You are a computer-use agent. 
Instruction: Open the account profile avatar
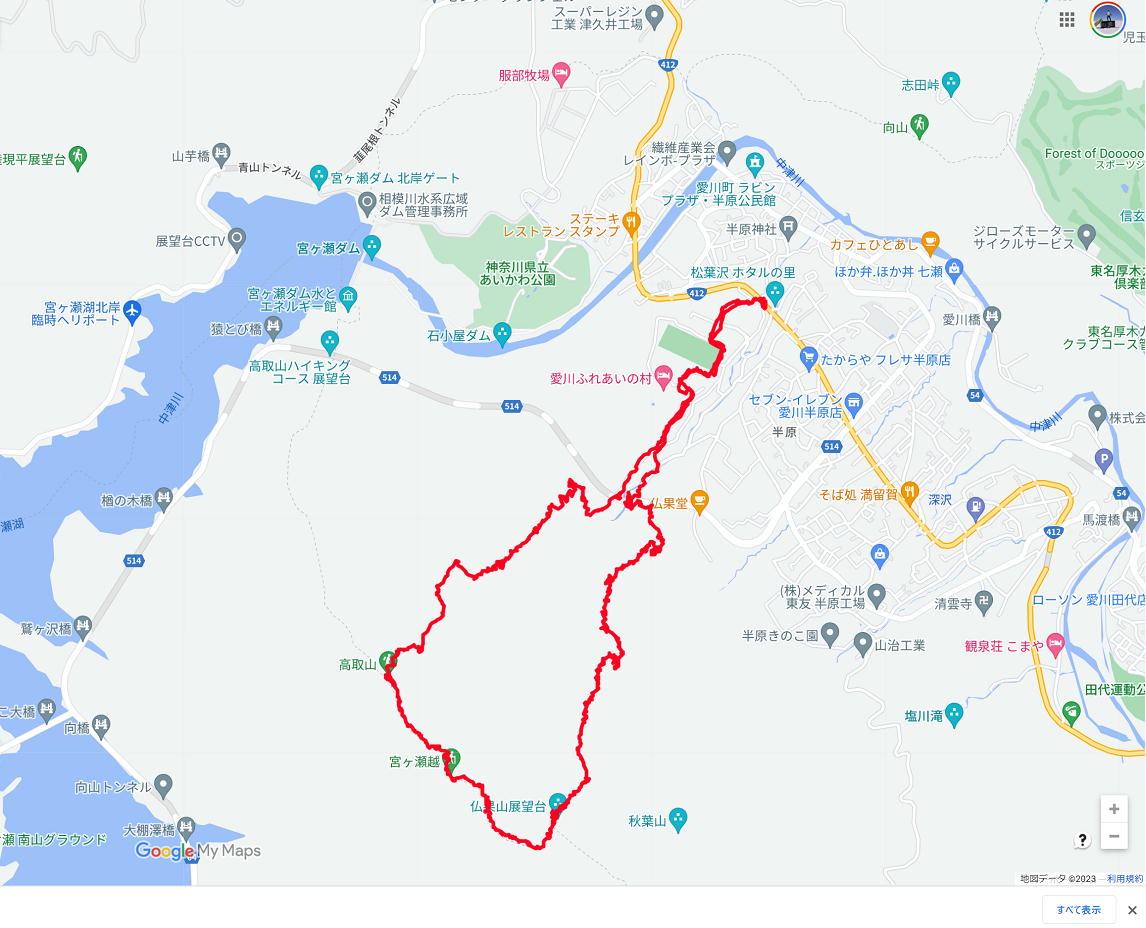click(x=1107, y=19)
